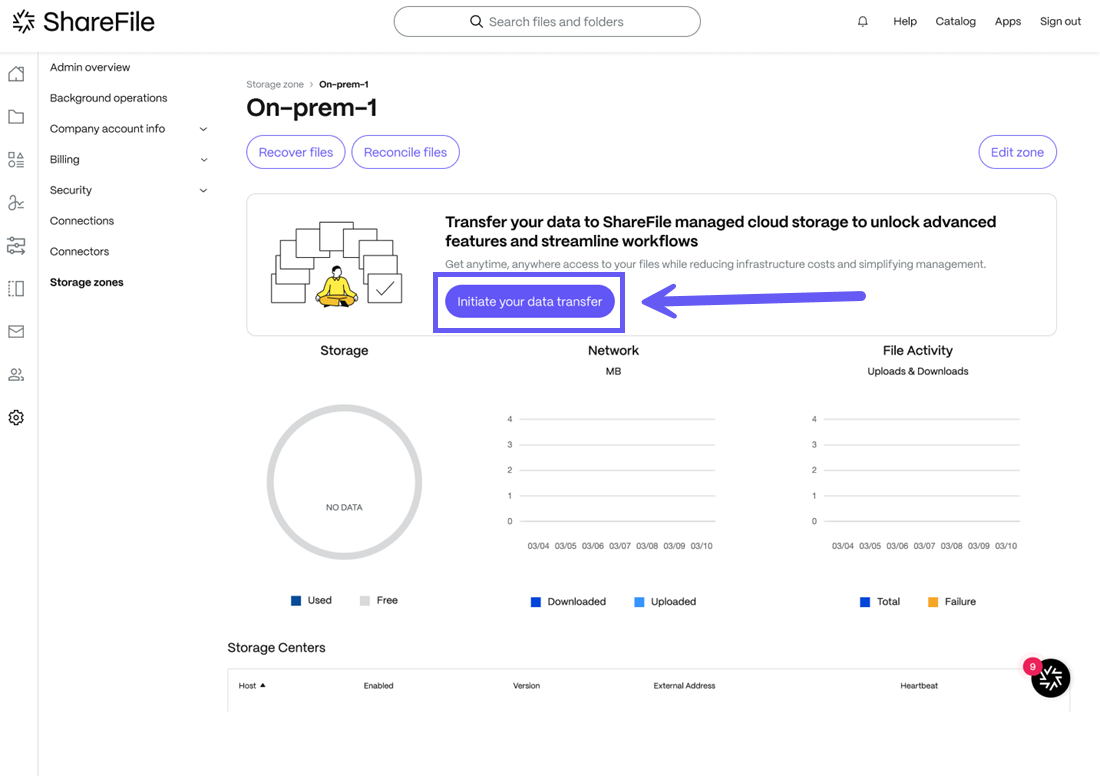Click the Failure legend swatch
This screenshot has width=1100, height=776.
click(x=933, y=602)
